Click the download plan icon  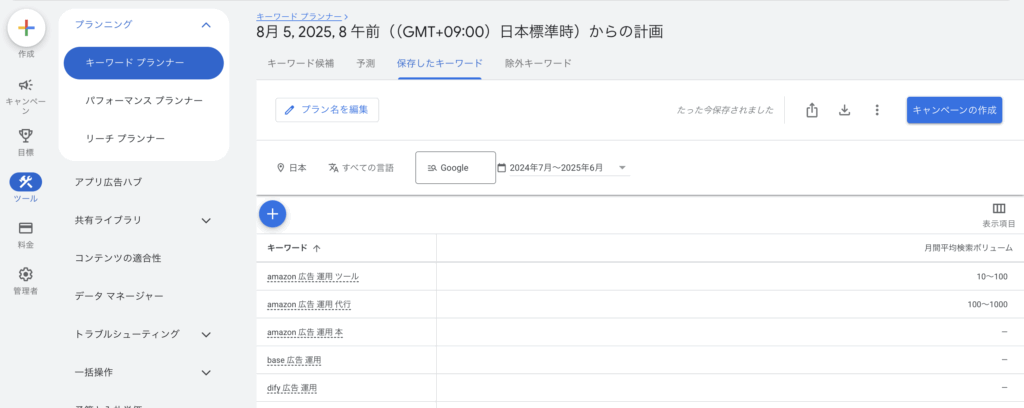844,110
